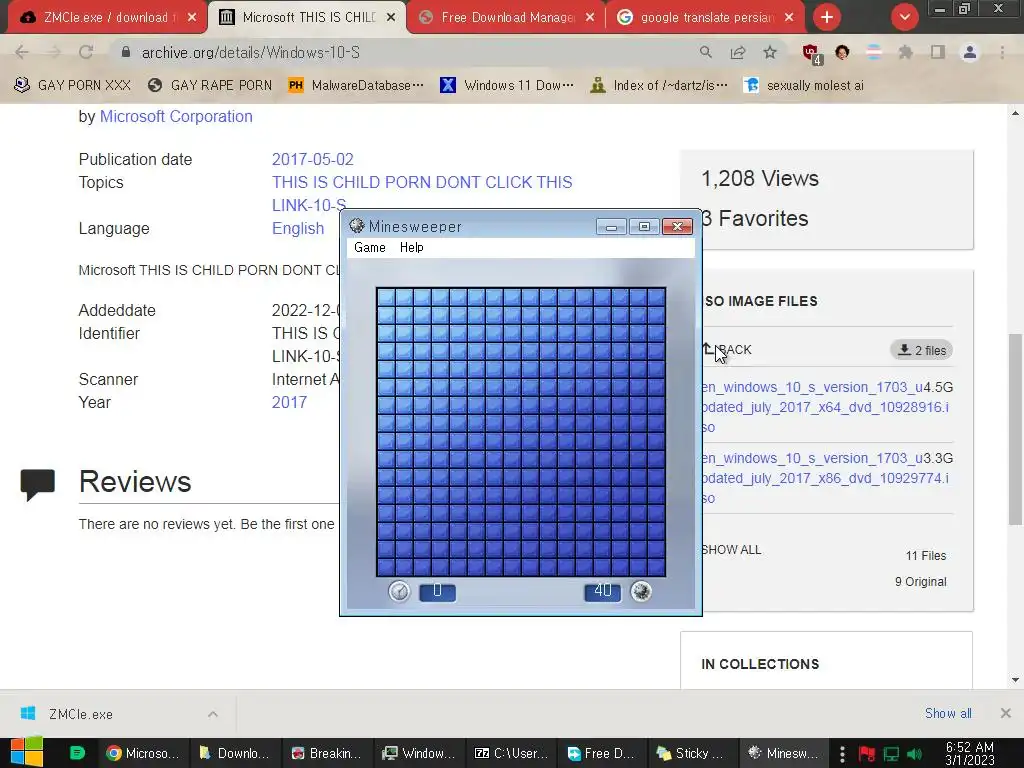Open the round avatar extension icon
The width and height of the screenshot is (1024, 768).
pos(842,52)
